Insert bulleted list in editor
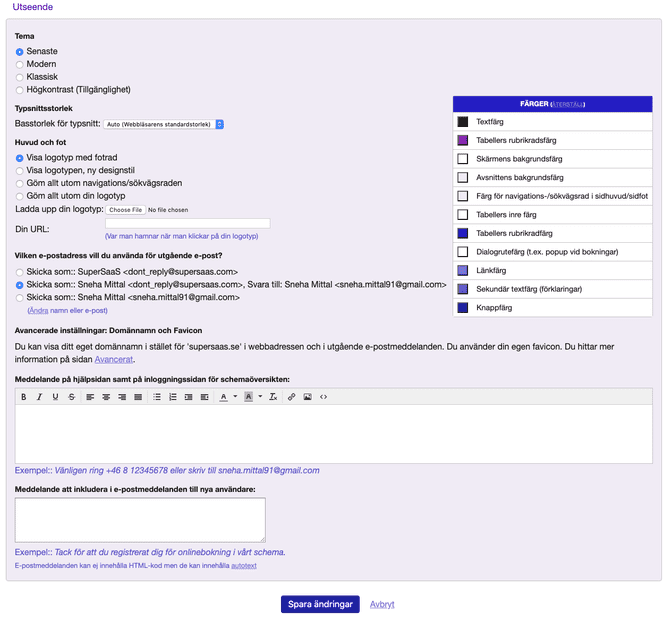 click(157, 397)
